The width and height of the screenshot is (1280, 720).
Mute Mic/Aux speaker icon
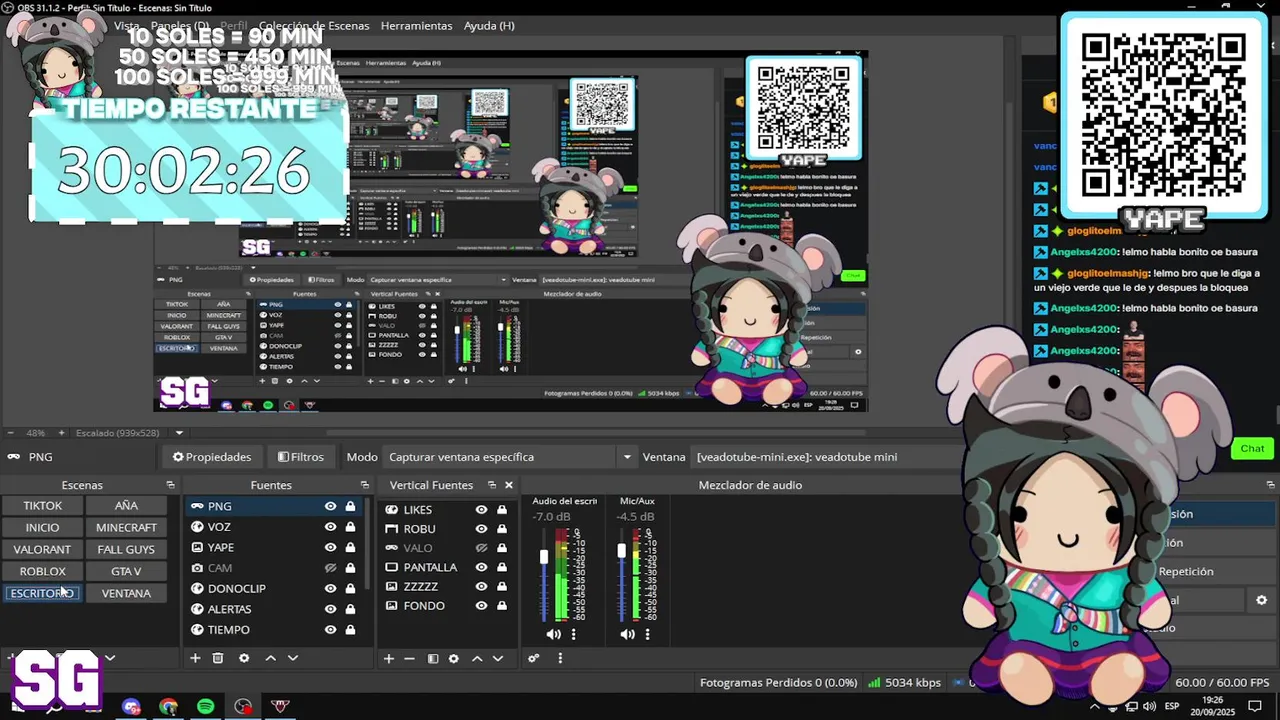pos(627,634)
